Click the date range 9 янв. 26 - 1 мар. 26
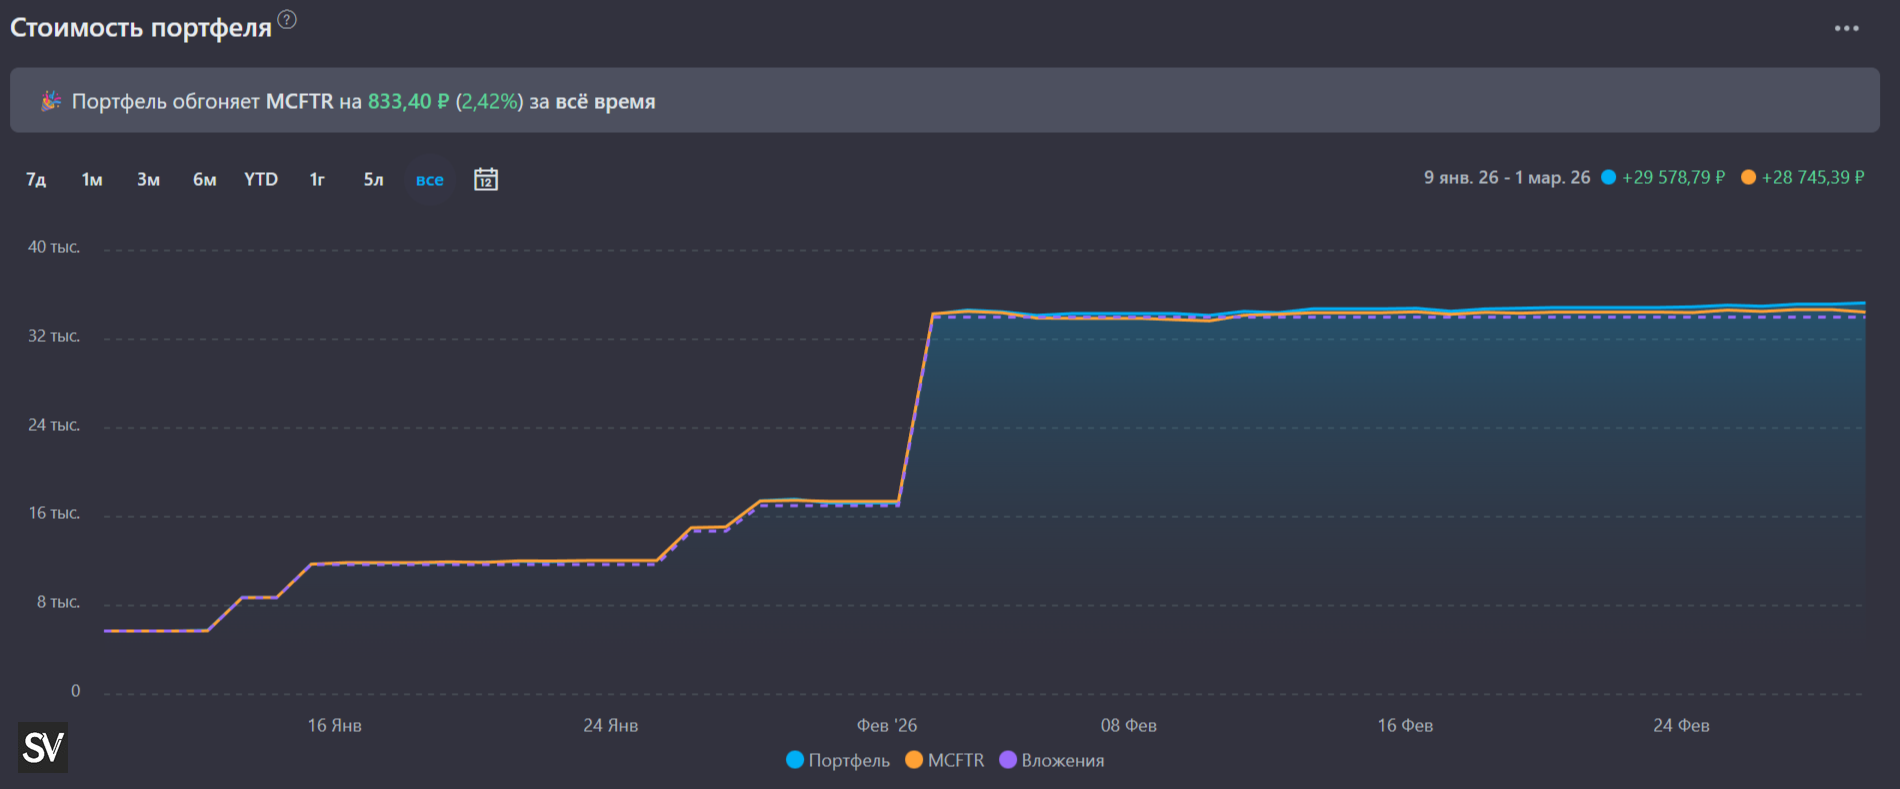This screenshot has width=1900, height=789. [1506, 177]
